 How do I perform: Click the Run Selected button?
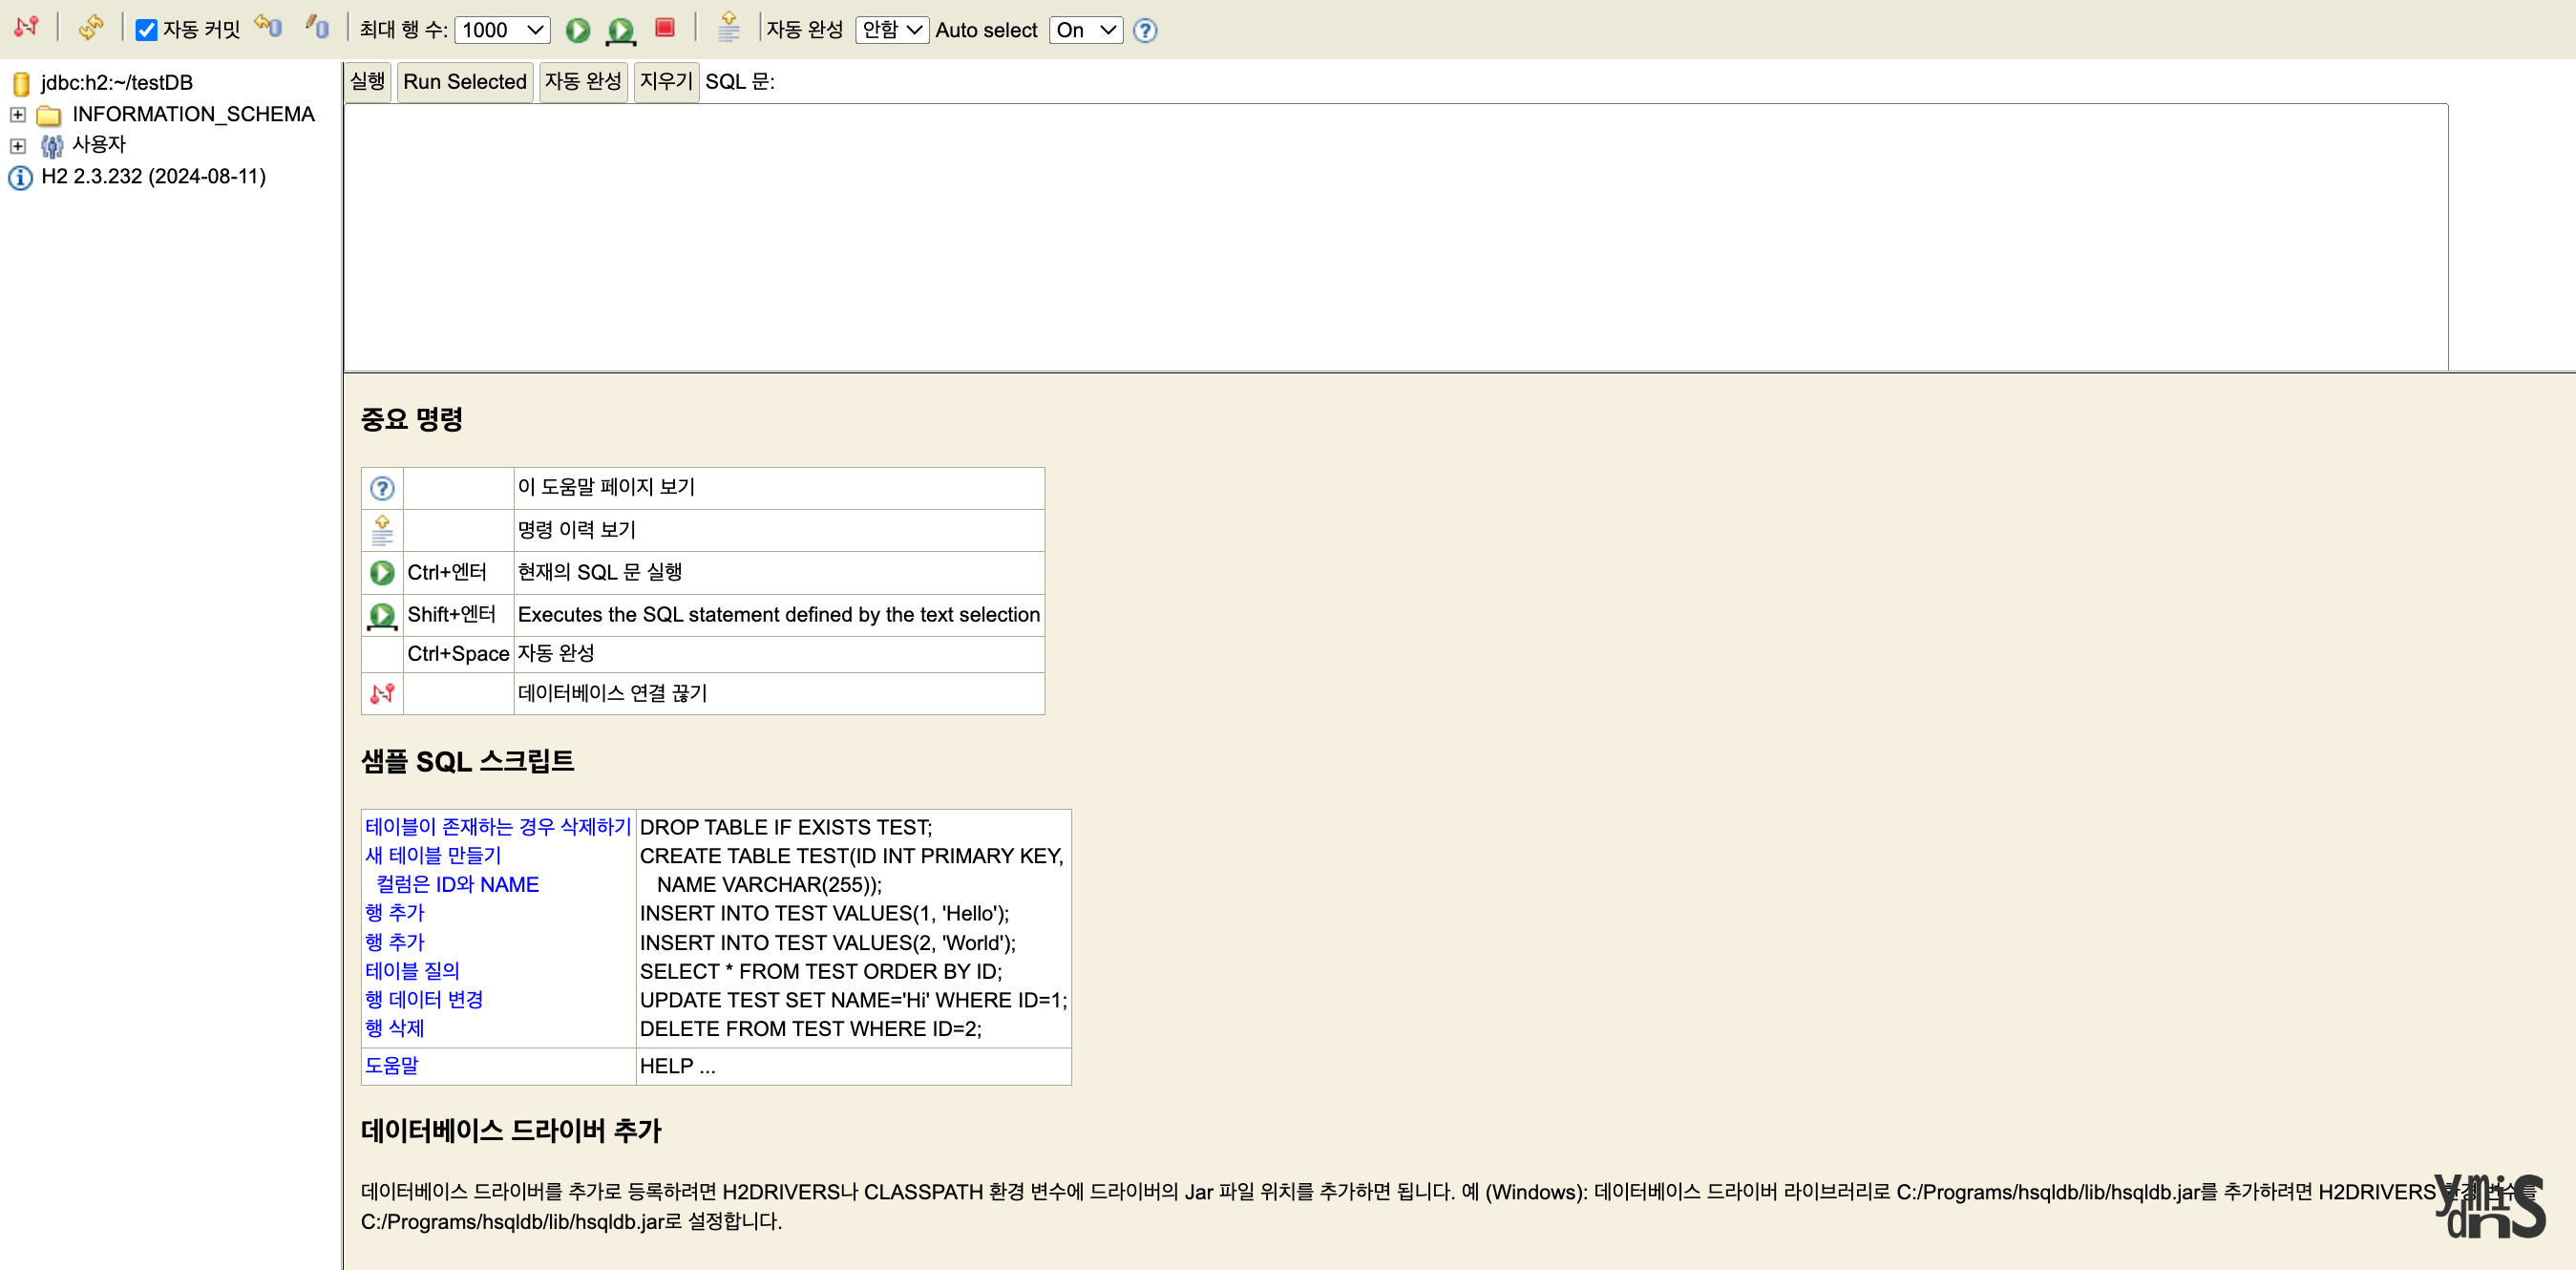[465, 82]
